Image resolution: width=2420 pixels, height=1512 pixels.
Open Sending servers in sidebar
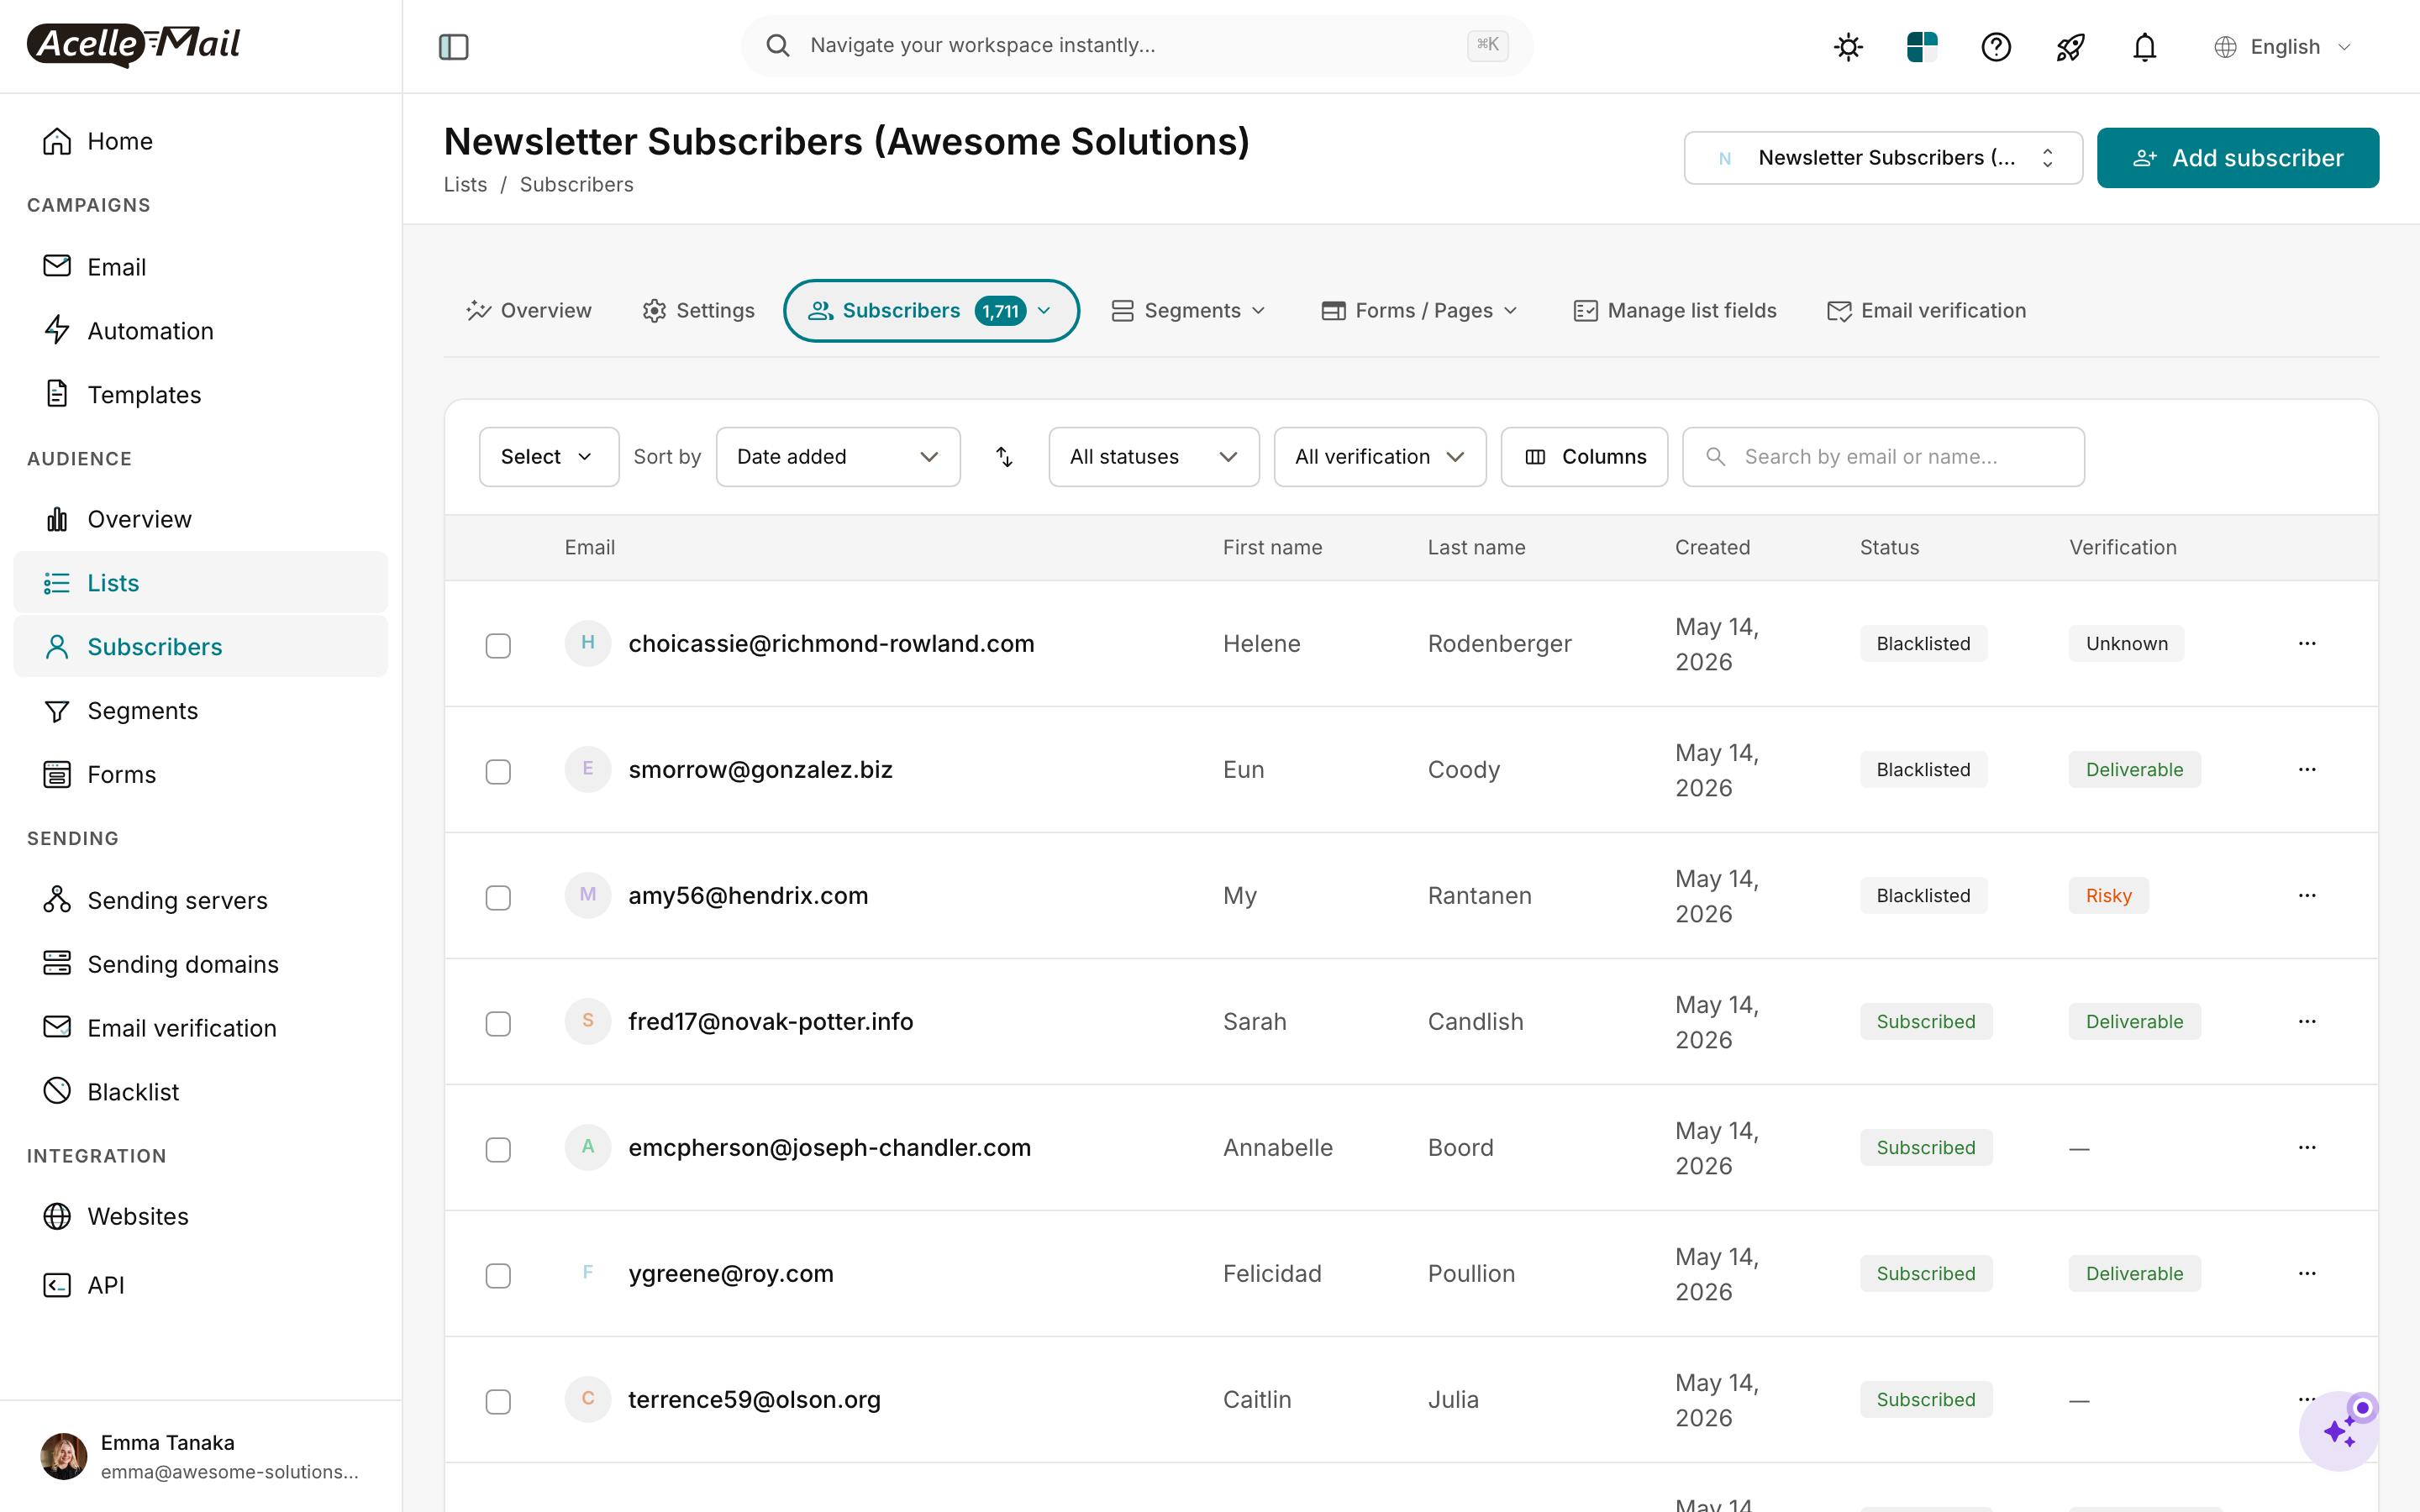click(200, 901)
